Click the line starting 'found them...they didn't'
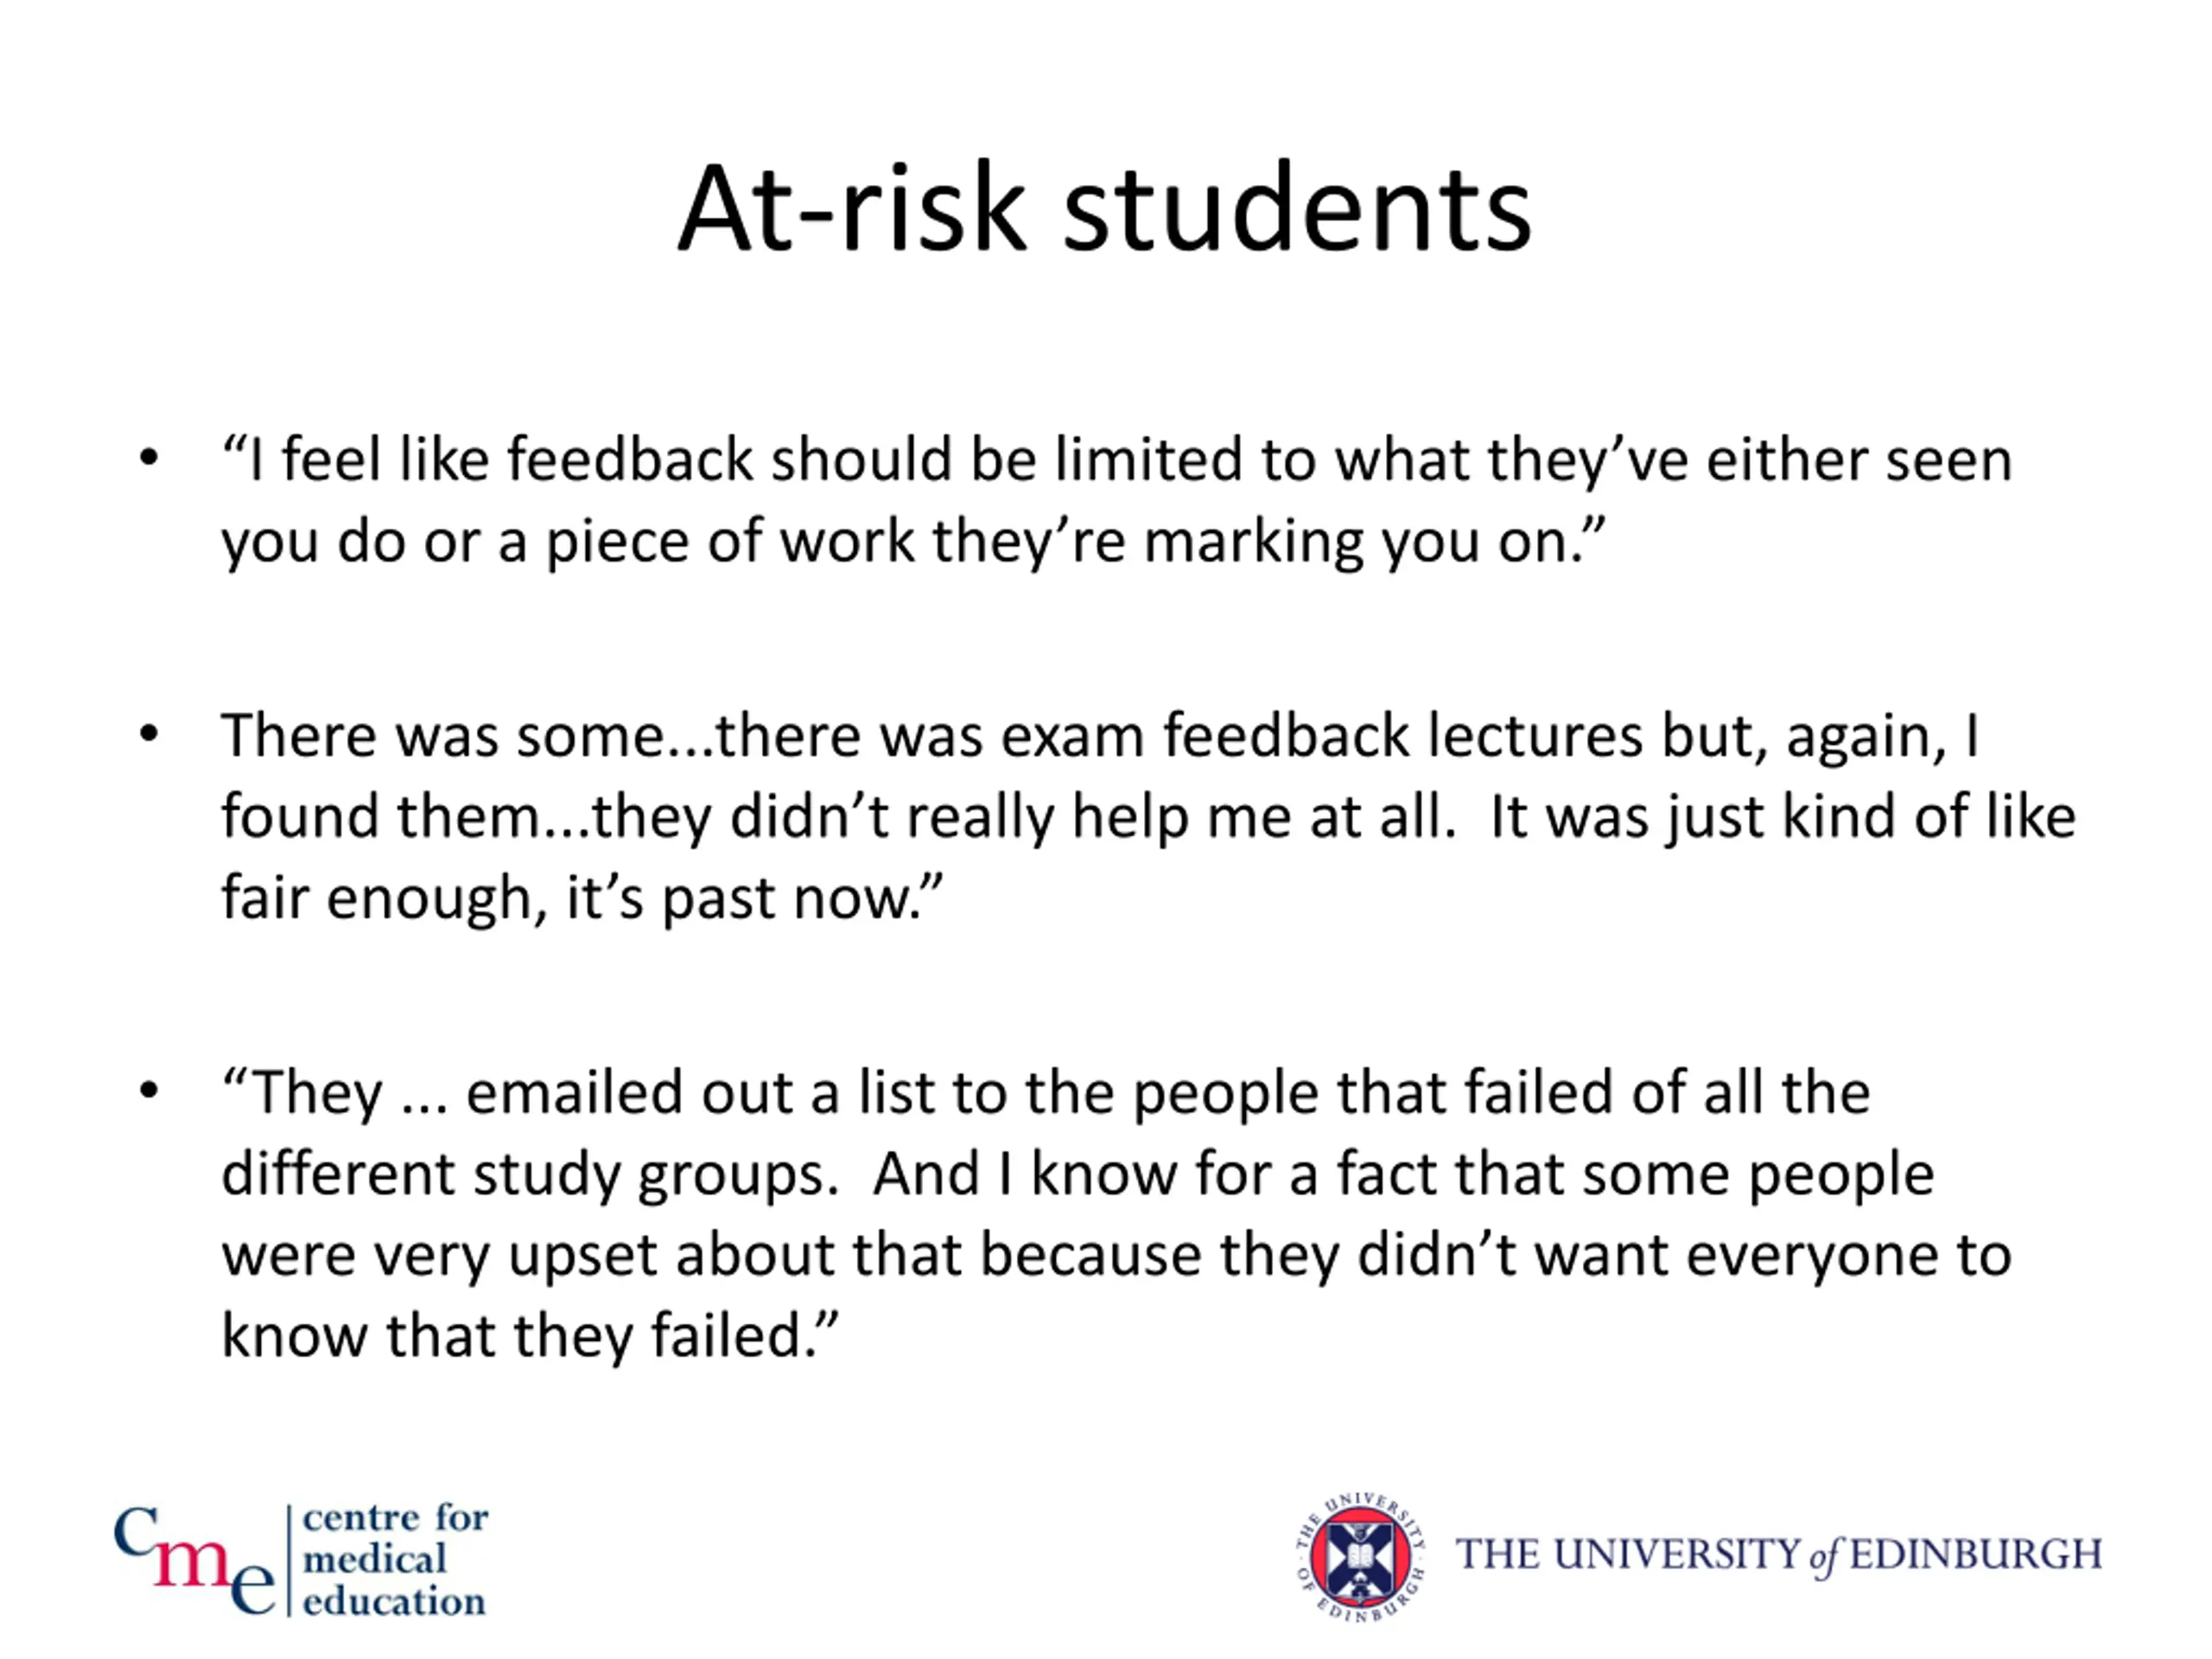Screen dimensions: 2212x1659 click(x=1147, y=817)
